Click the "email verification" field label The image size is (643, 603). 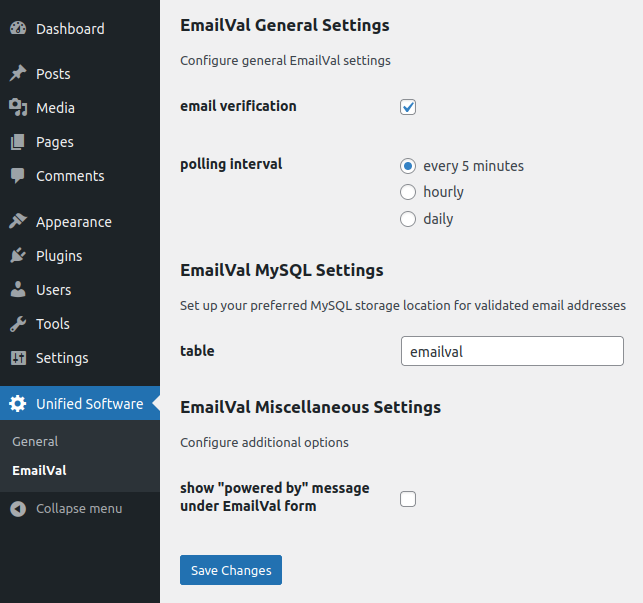click(238, 106)
